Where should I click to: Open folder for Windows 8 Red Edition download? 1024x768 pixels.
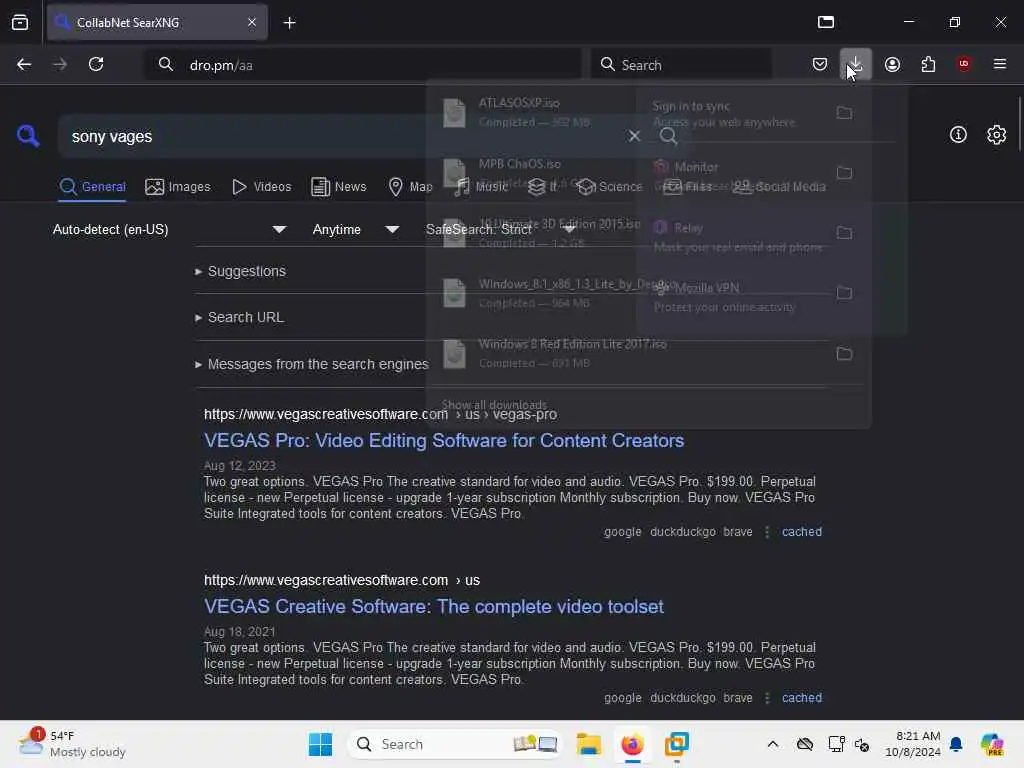coord(844,354)
